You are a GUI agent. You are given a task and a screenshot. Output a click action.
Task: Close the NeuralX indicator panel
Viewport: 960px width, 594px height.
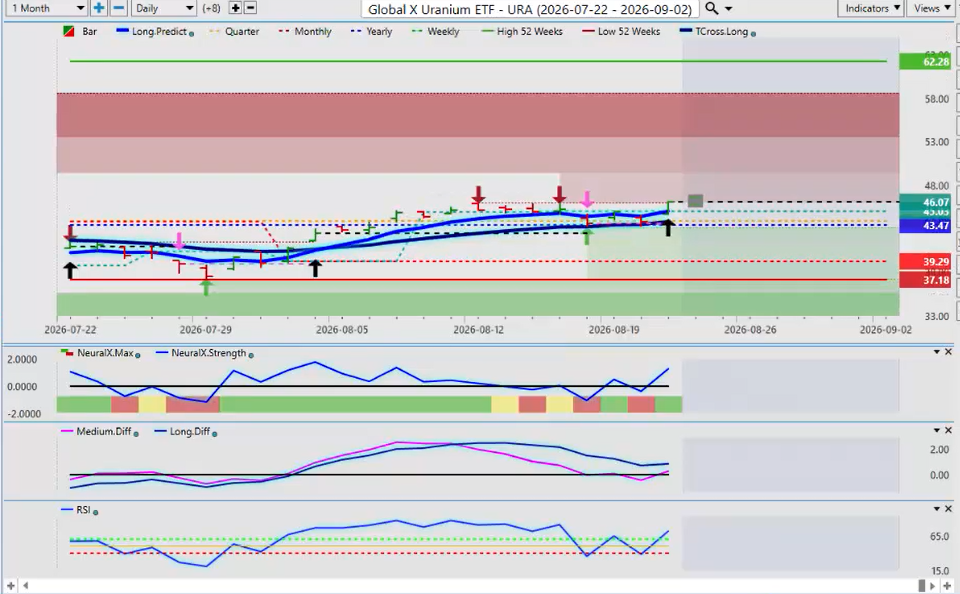[948, 352]
